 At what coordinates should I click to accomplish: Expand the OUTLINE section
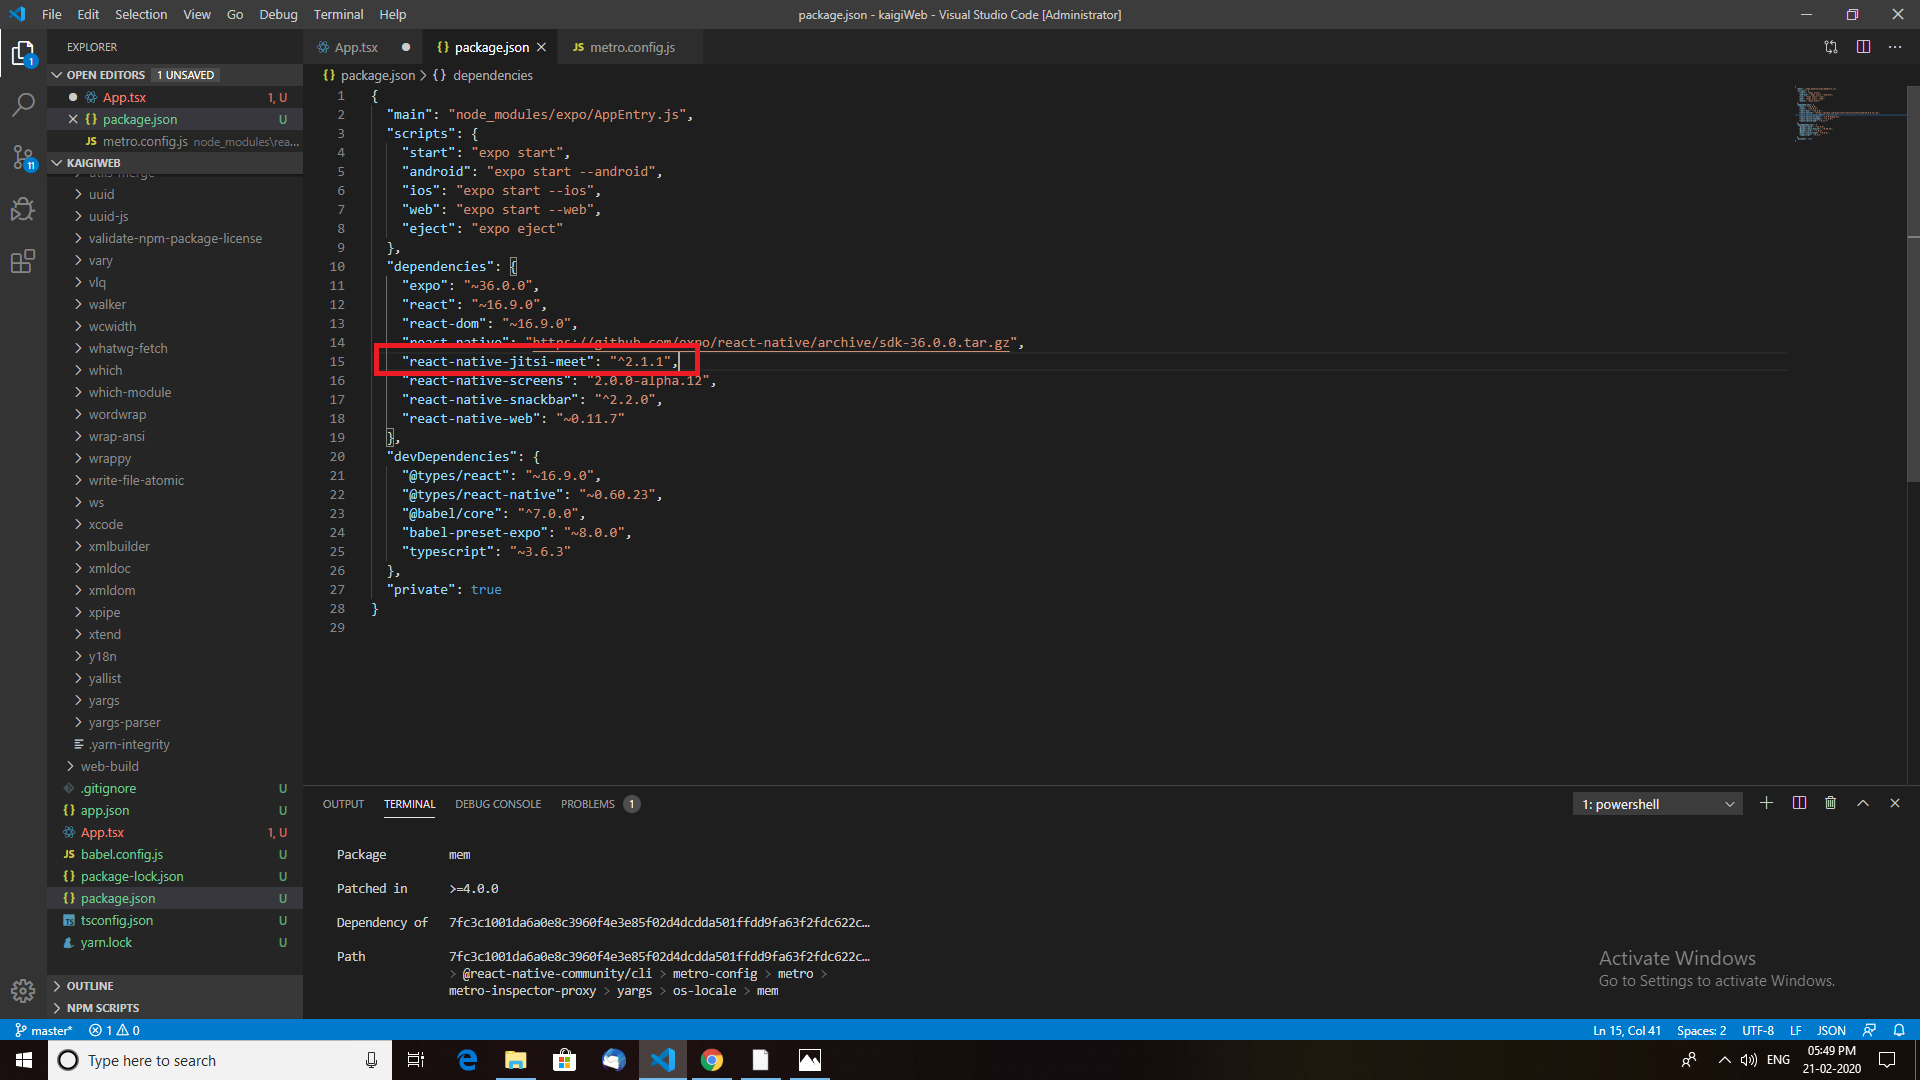[89, 986]
